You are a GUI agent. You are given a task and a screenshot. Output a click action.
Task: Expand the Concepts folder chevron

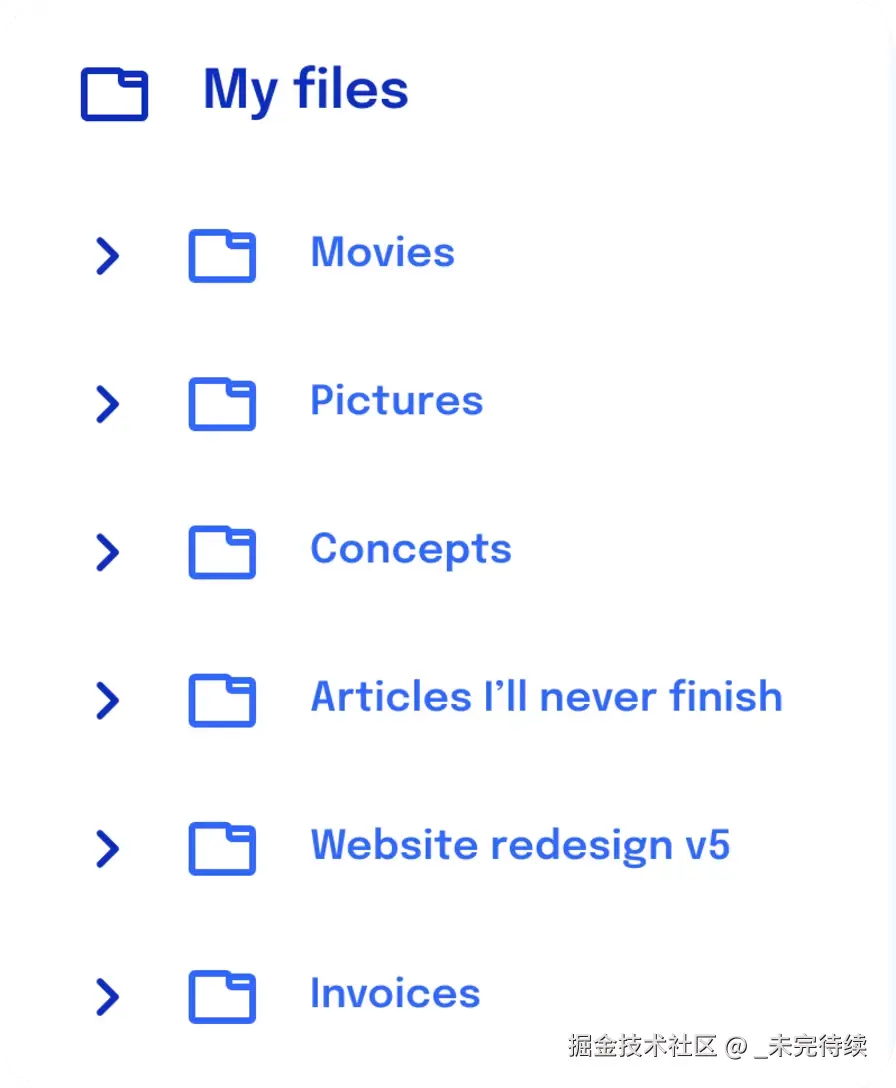coord(107,552)
